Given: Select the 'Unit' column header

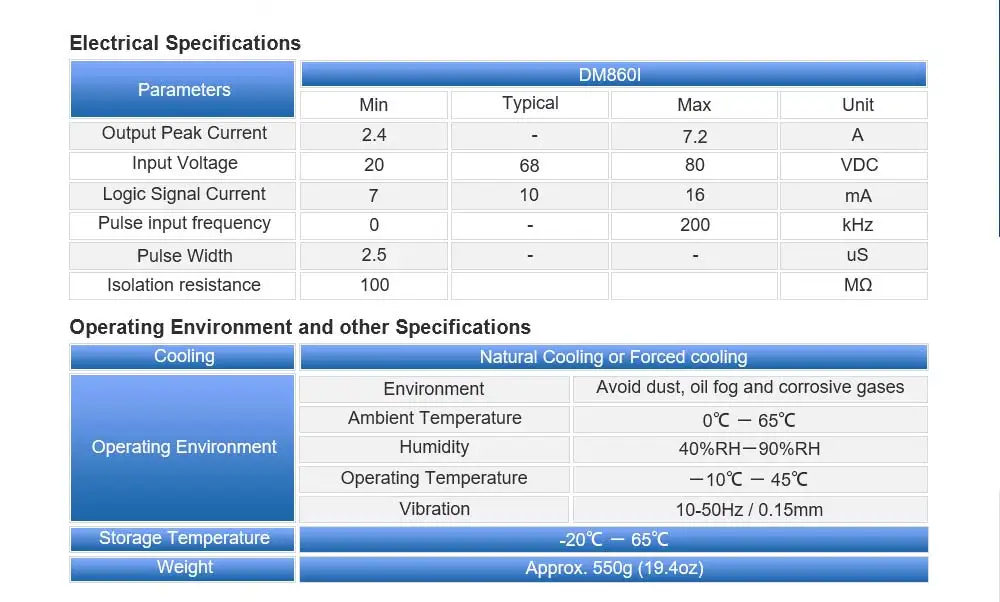Looking at the screenshot, I should [853, 105].
